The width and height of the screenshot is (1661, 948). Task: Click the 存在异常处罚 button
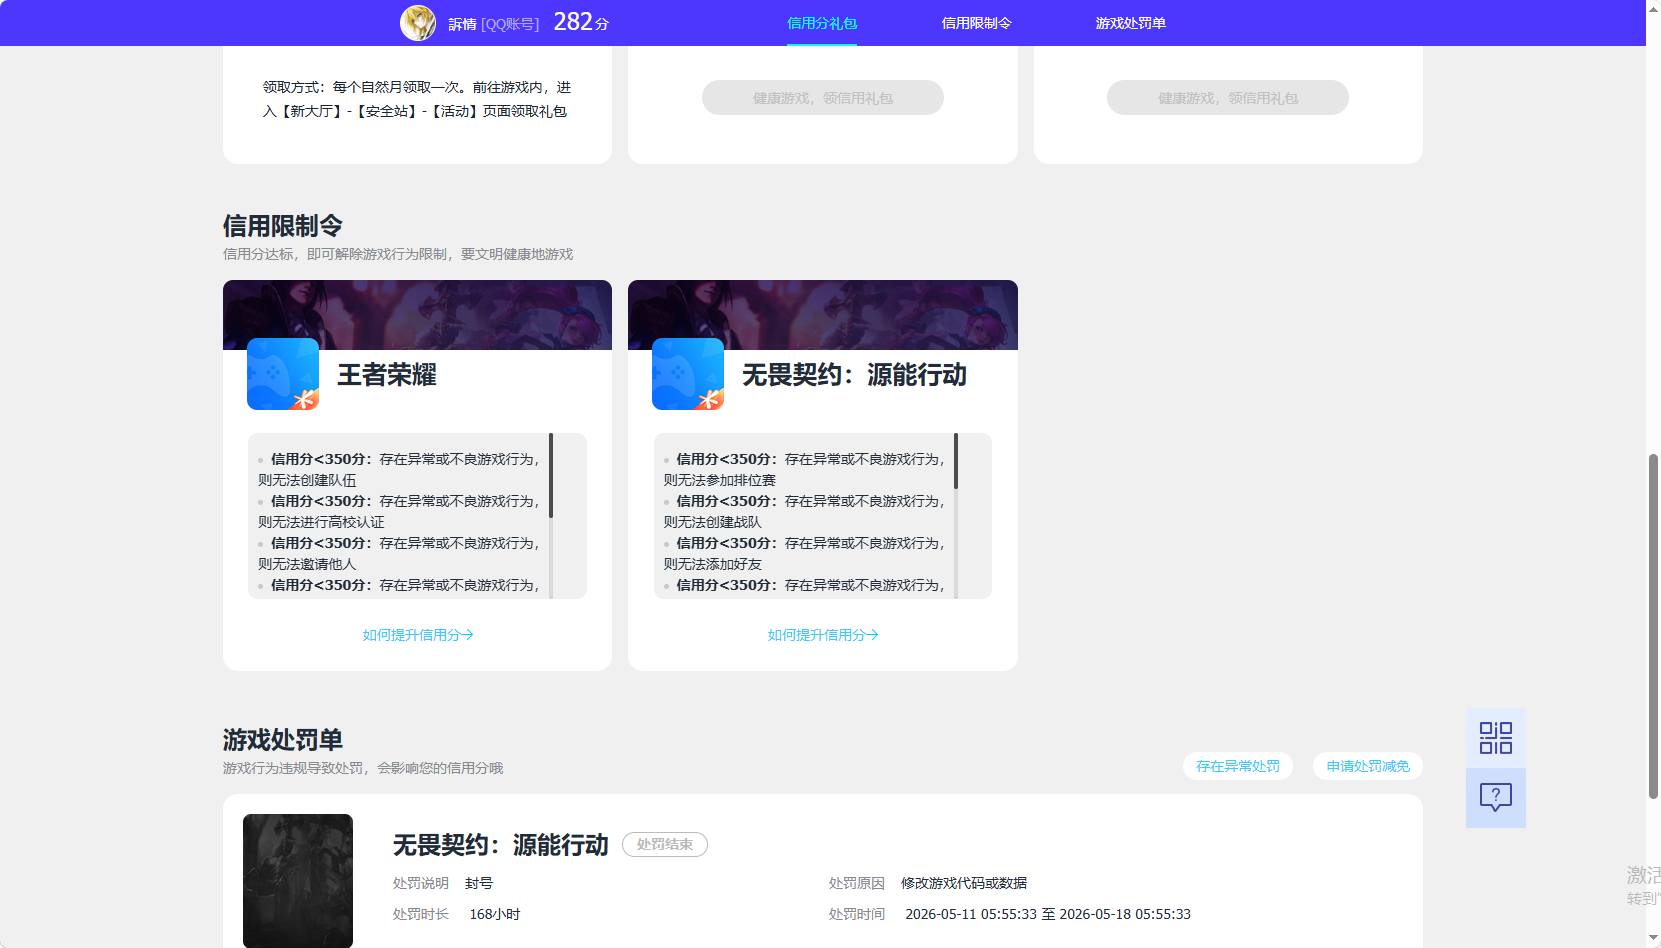[1238, 766]
